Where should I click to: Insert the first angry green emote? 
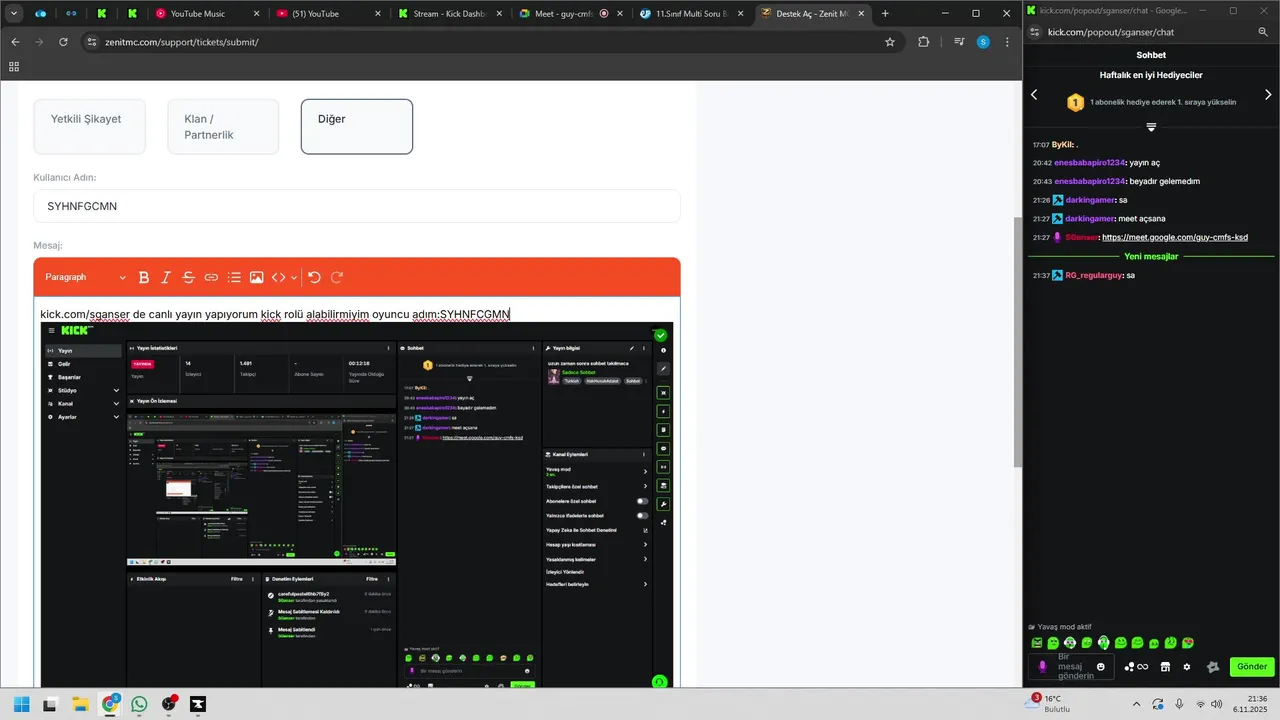click(x=1037, y=643)
